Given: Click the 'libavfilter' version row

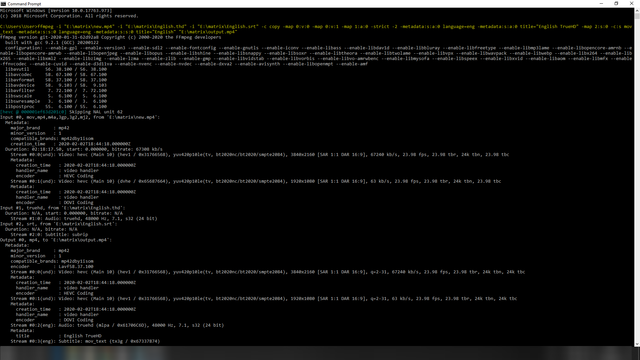Looking at the screenshot, I should (56, 91).
